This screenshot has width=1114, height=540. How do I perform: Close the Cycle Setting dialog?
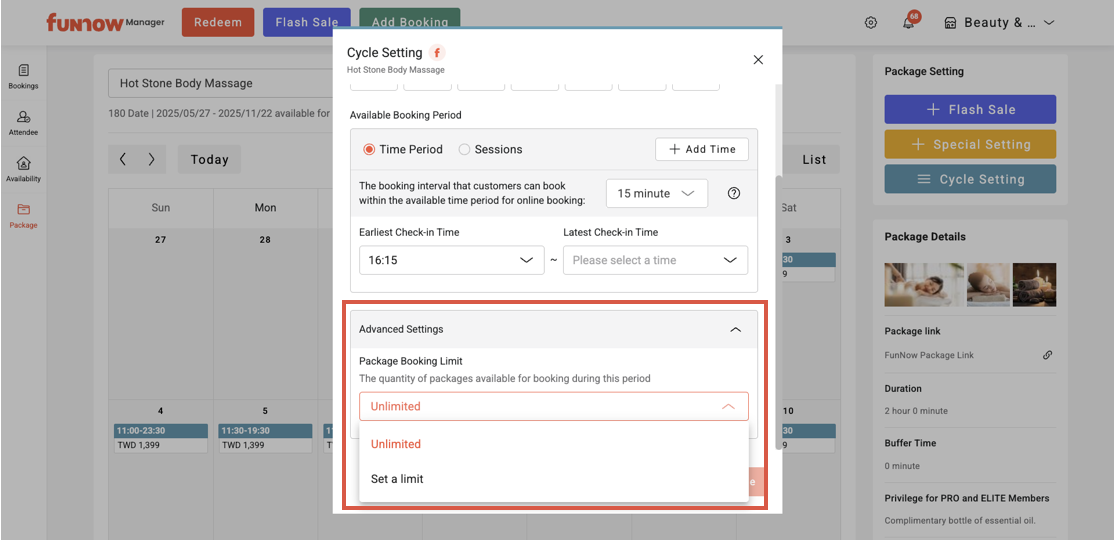tap(758, 60)
